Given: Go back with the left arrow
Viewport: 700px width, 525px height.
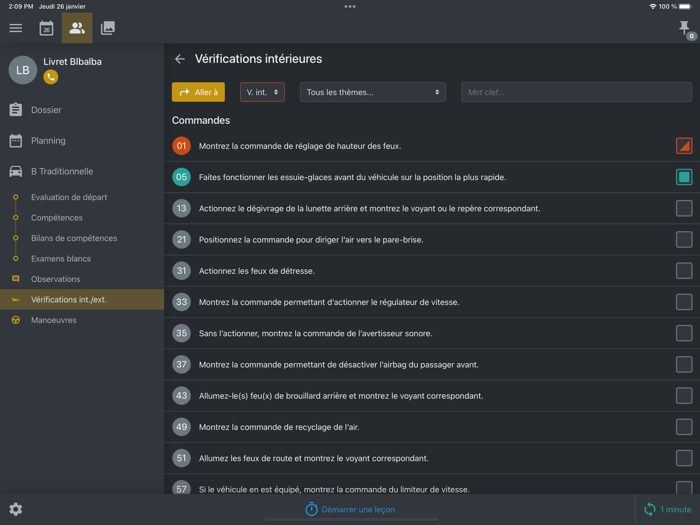Looking at the screenshot, I should (x=180, y=59).
